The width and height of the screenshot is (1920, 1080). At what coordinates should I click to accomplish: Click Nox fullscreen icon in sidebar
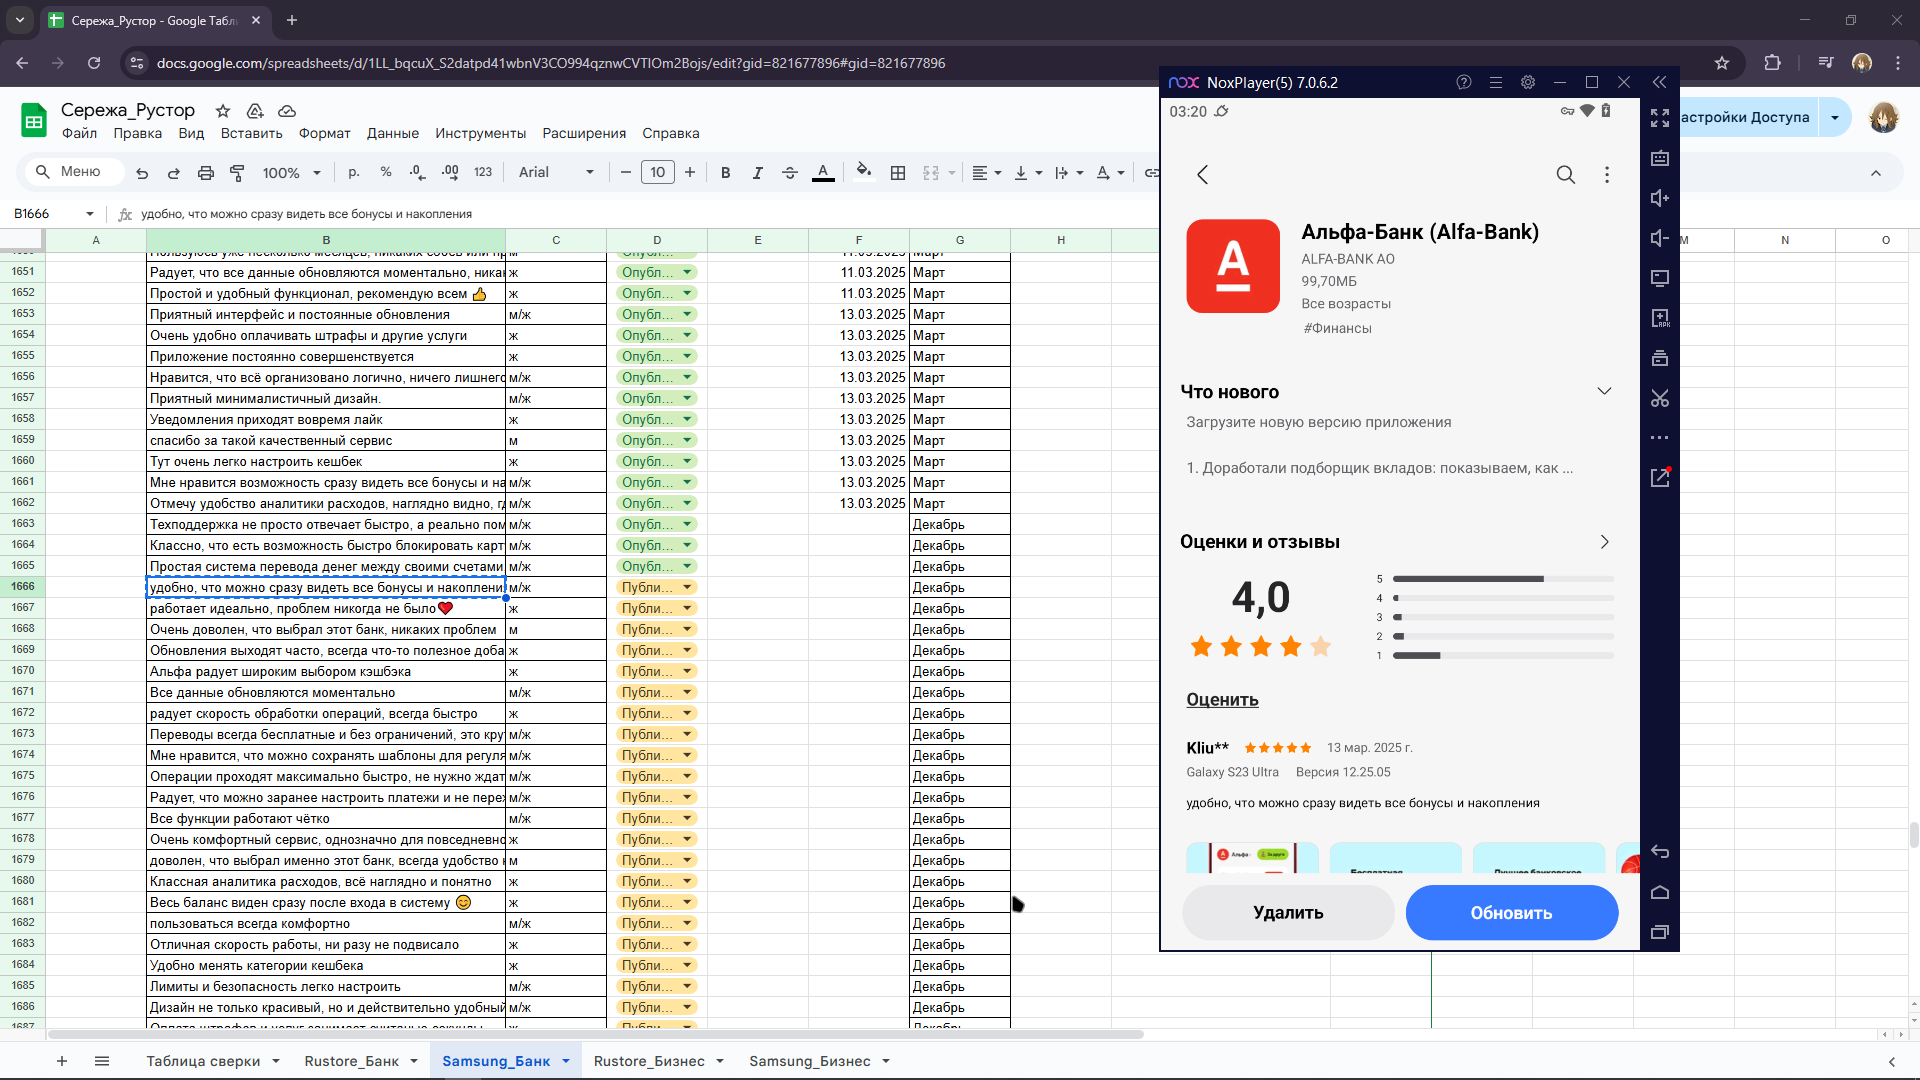tap(1660, 118)
